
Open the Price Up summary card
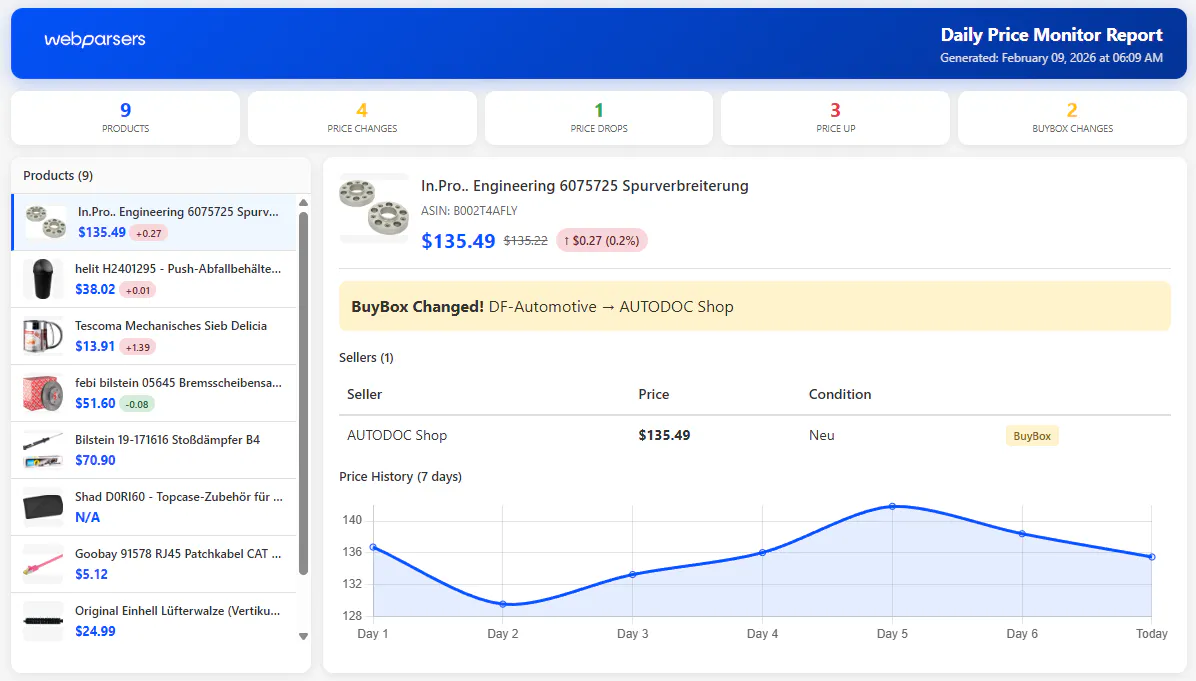tap(835, 118)
